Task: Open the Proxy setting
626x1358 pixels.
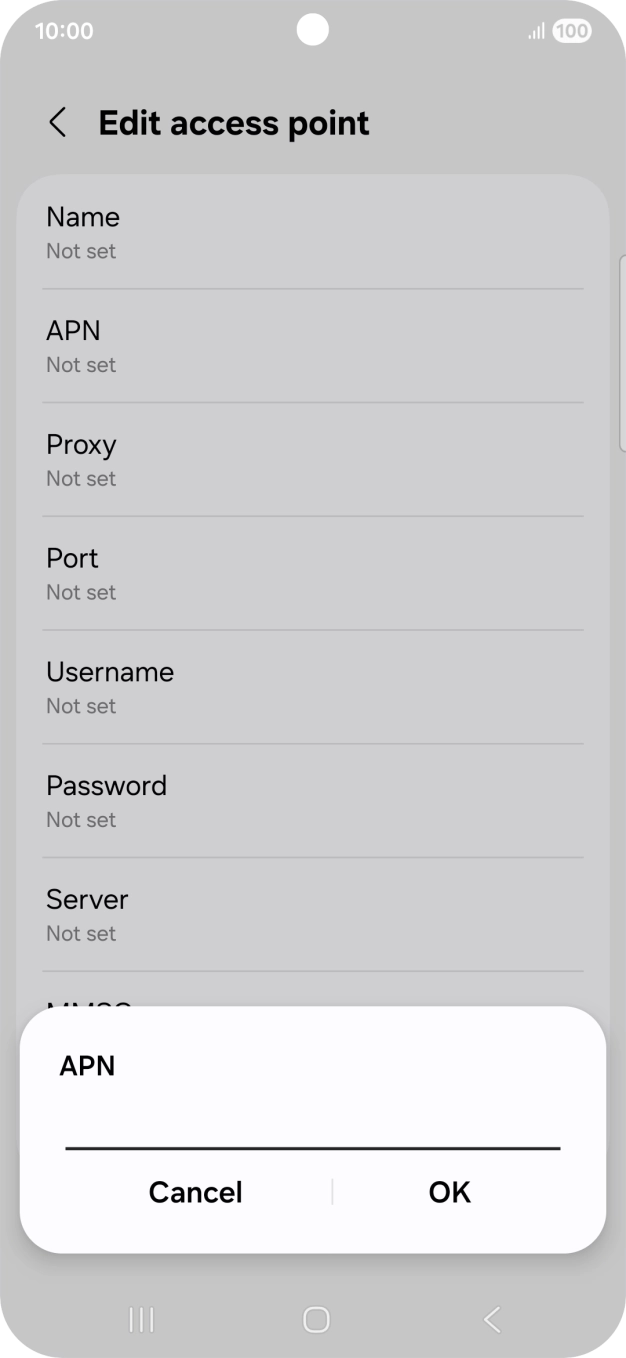Action: coord(313,459)
